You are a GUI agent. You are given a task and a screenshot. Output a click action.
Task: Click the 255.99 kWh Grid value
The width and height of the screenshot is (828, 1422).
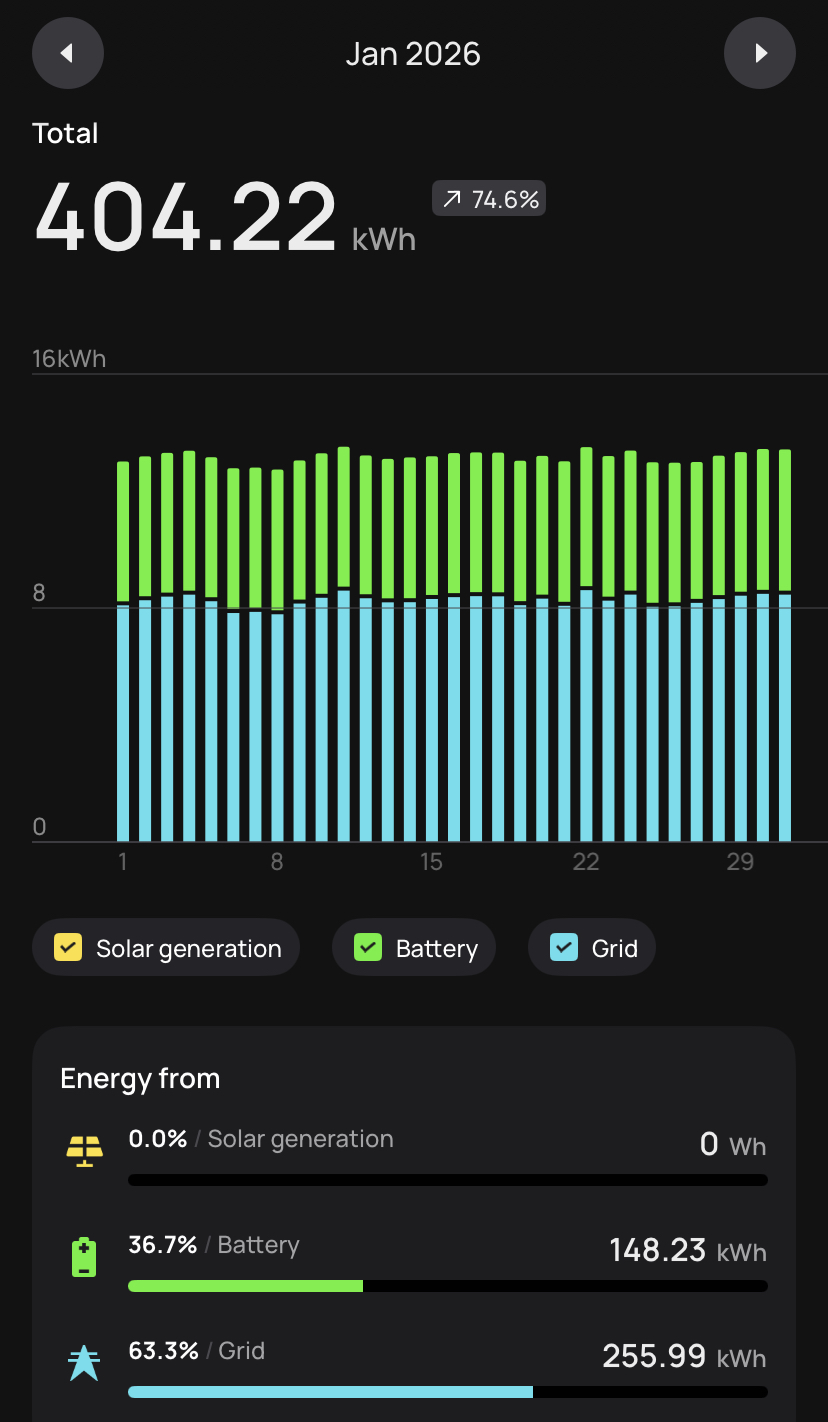coord(683,1357)
